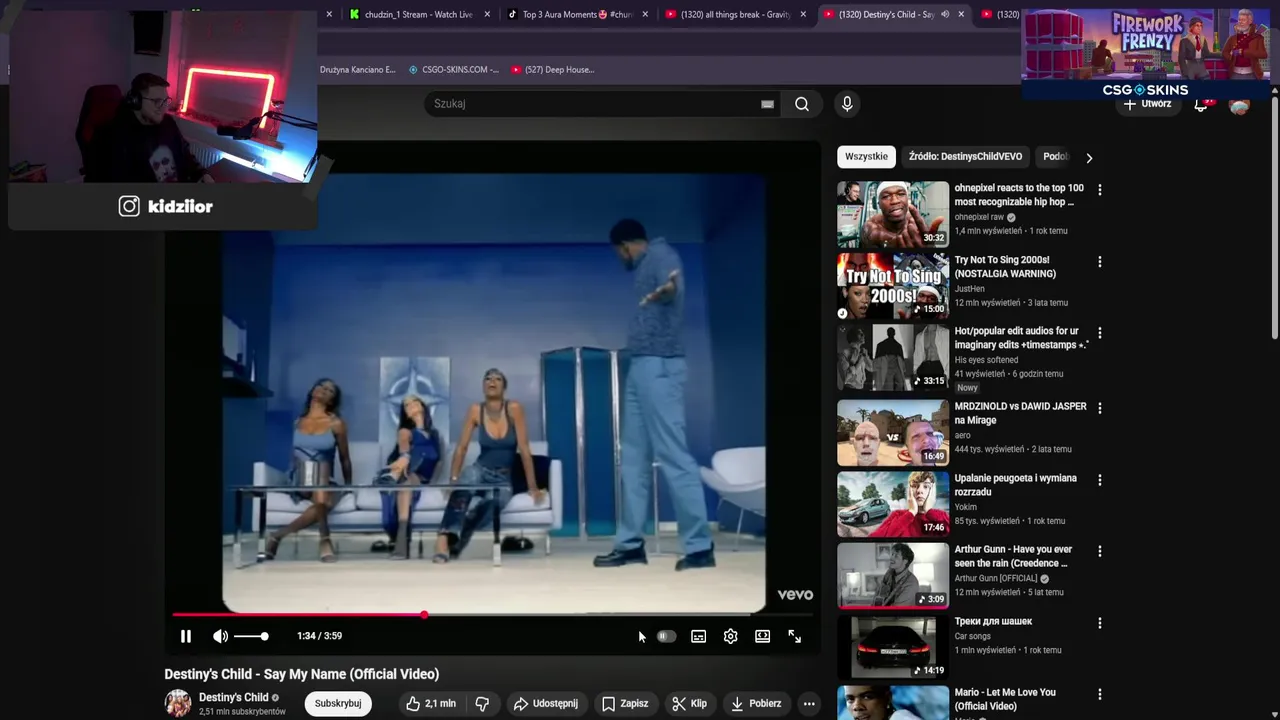Click the Subskrybuj button
Image resolution: width=1280 pixels, height=720 pixels.
pos(338,704)
